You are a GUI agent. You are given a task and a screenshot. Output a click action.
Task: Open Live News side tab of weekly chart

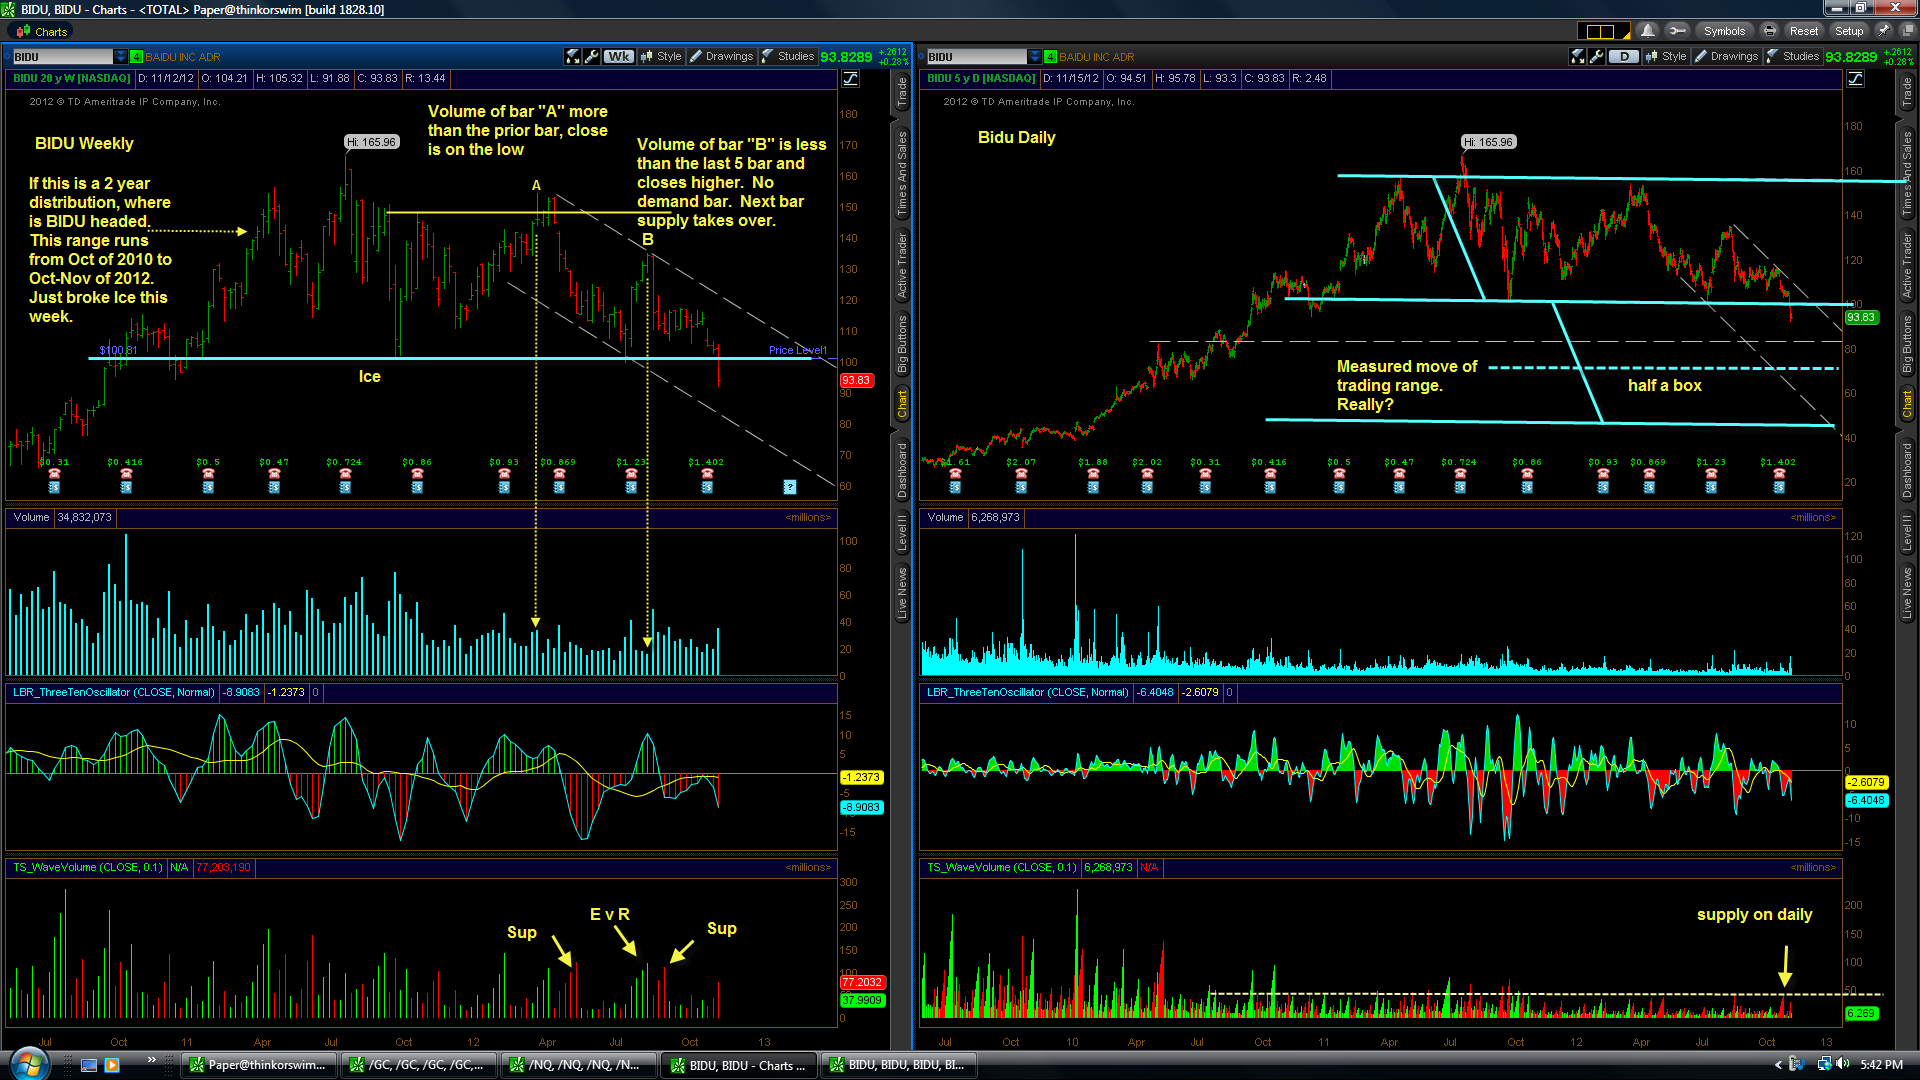pos(902,593)
